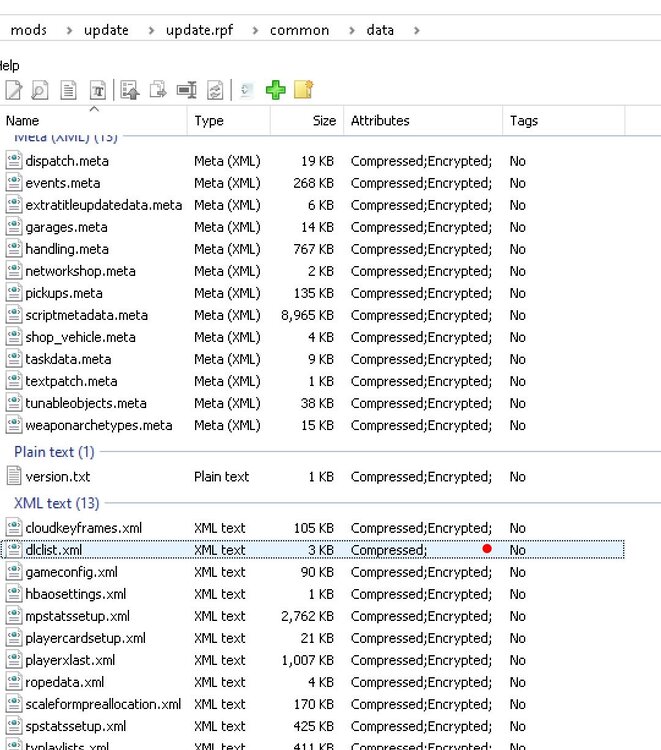This screenshot has width=661, height=750.
Task: Click the Copy file toolbar icon
Action: click(x=158, y=90)
